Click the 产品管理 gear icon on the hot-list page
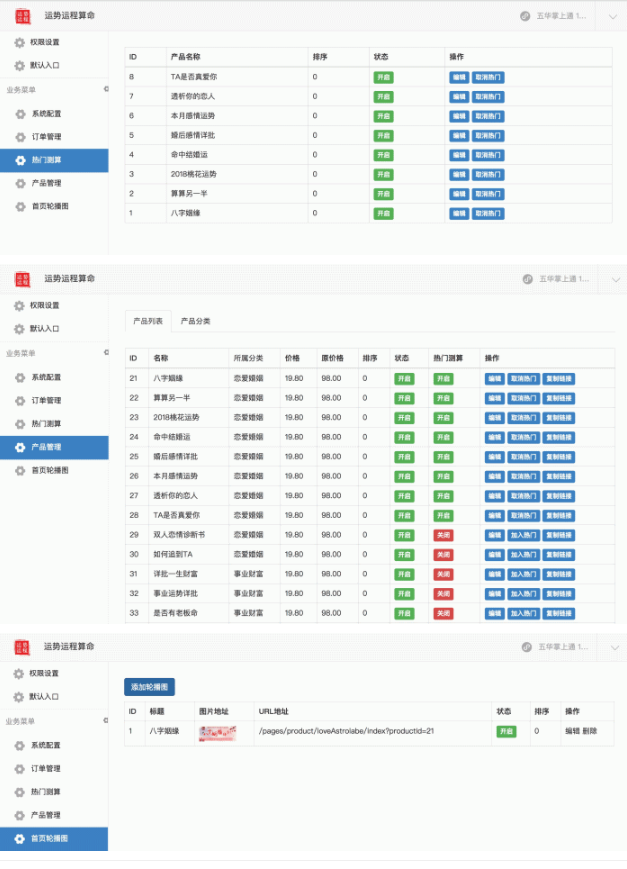The width and height of the screenshot is (627, 869). (x=21, y=183)
